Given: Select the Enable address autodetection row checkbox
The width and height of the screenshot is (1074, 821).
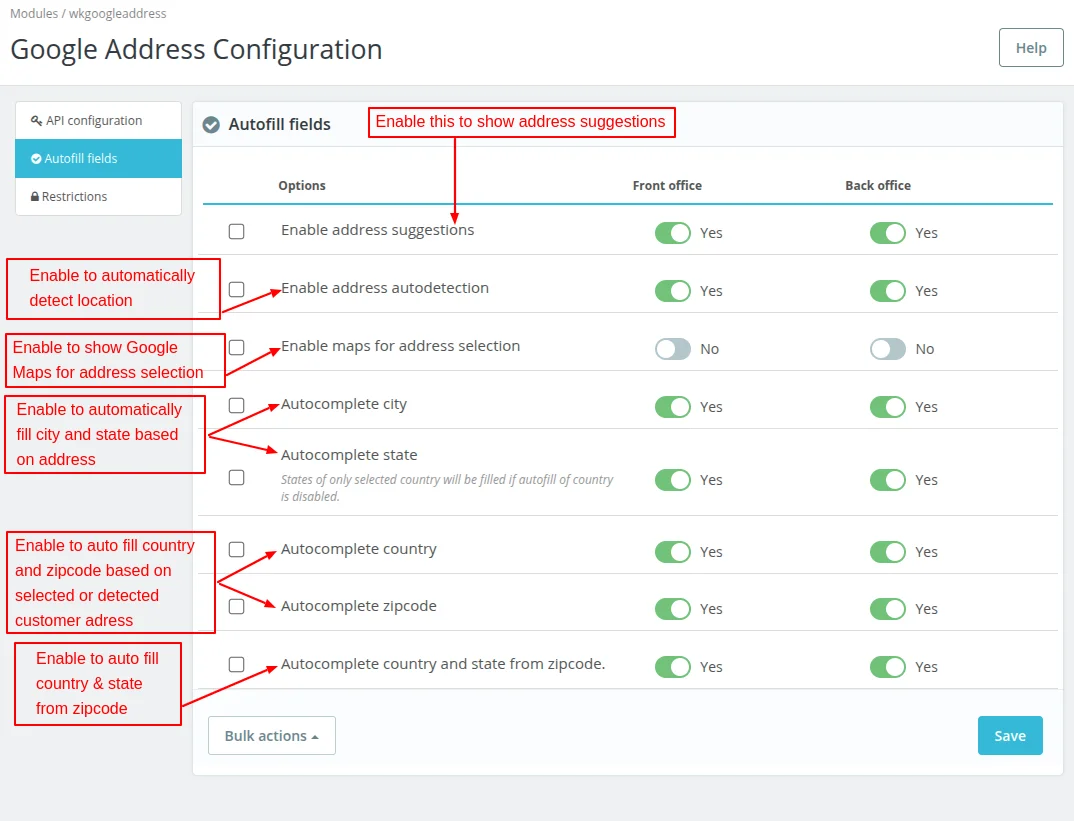Looking at the screenshot, I should 236,289.
